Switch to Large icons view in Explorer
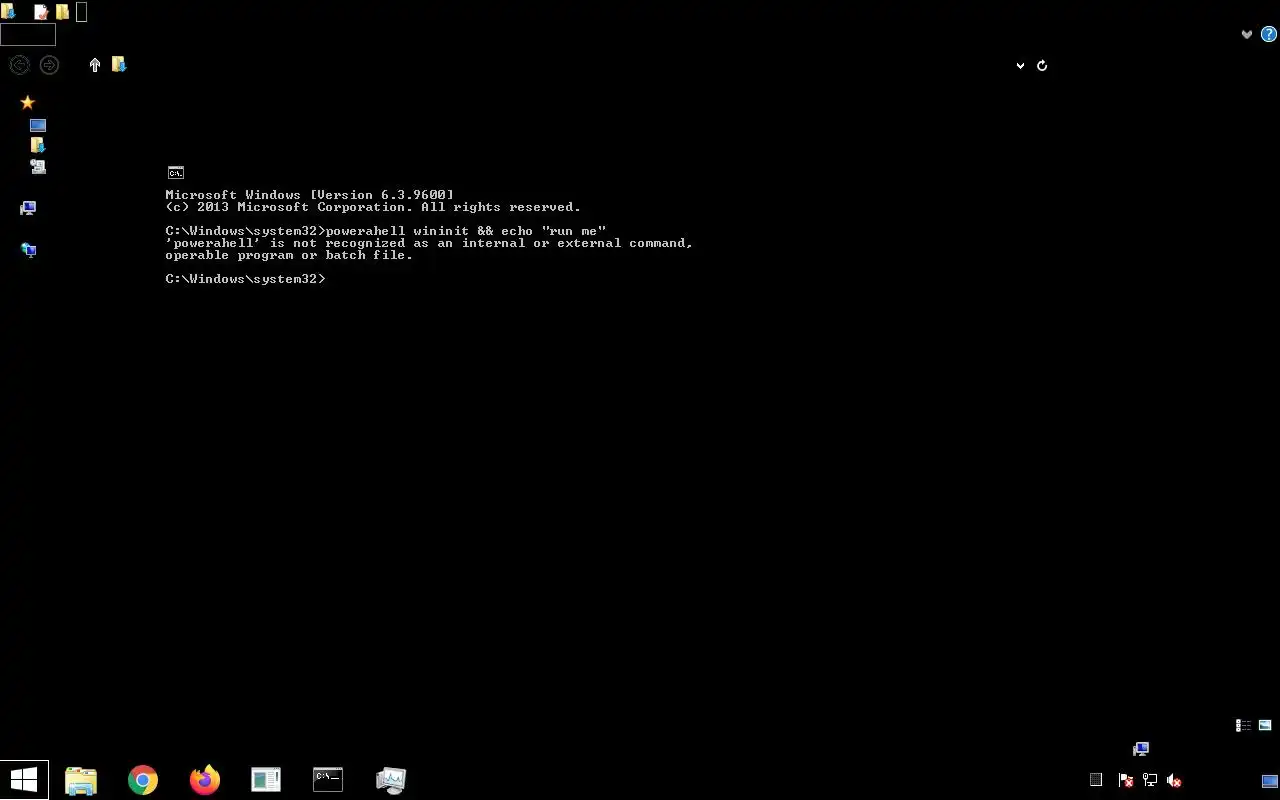 (1265, 726)
